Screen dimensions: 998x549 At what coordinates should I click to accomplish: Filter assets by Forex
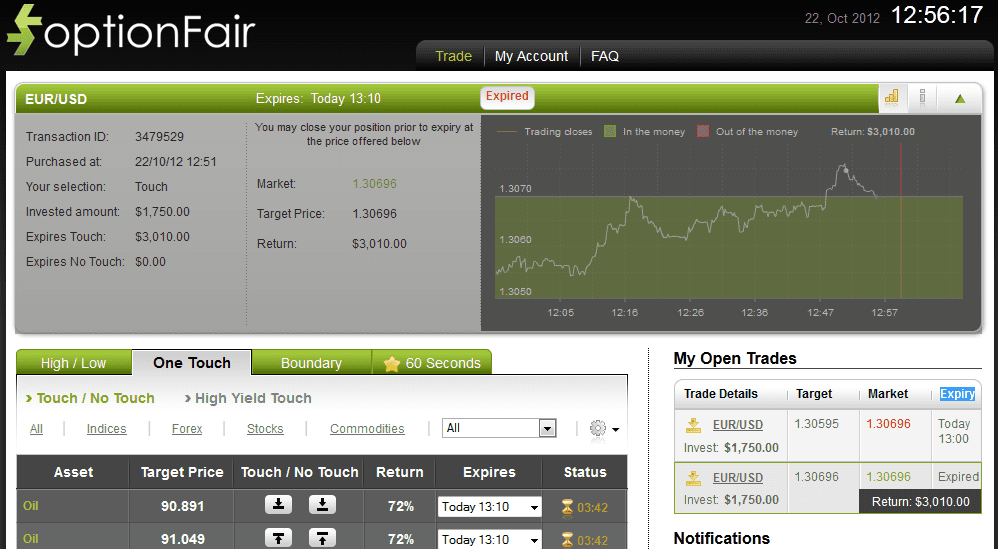click(186, 429)
